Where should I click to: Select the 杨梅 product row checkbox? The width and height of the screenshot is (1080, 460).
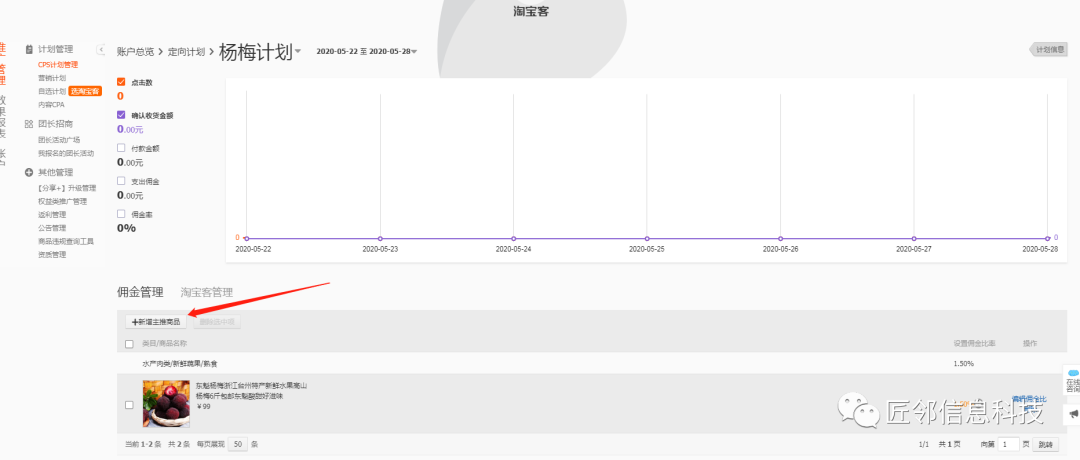tap(129, 405)
